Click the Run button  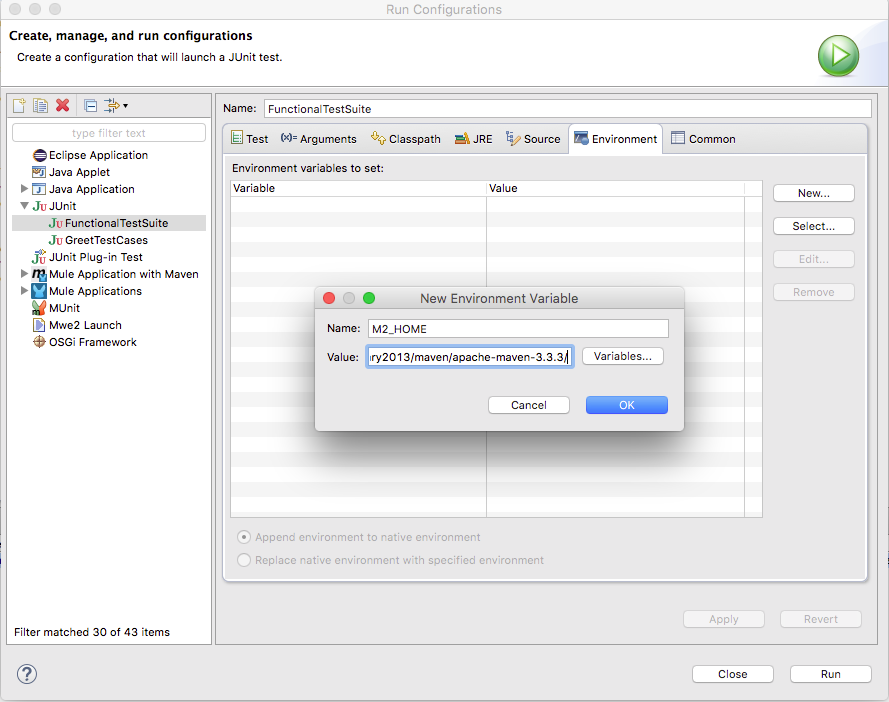[x=831, y=674]
